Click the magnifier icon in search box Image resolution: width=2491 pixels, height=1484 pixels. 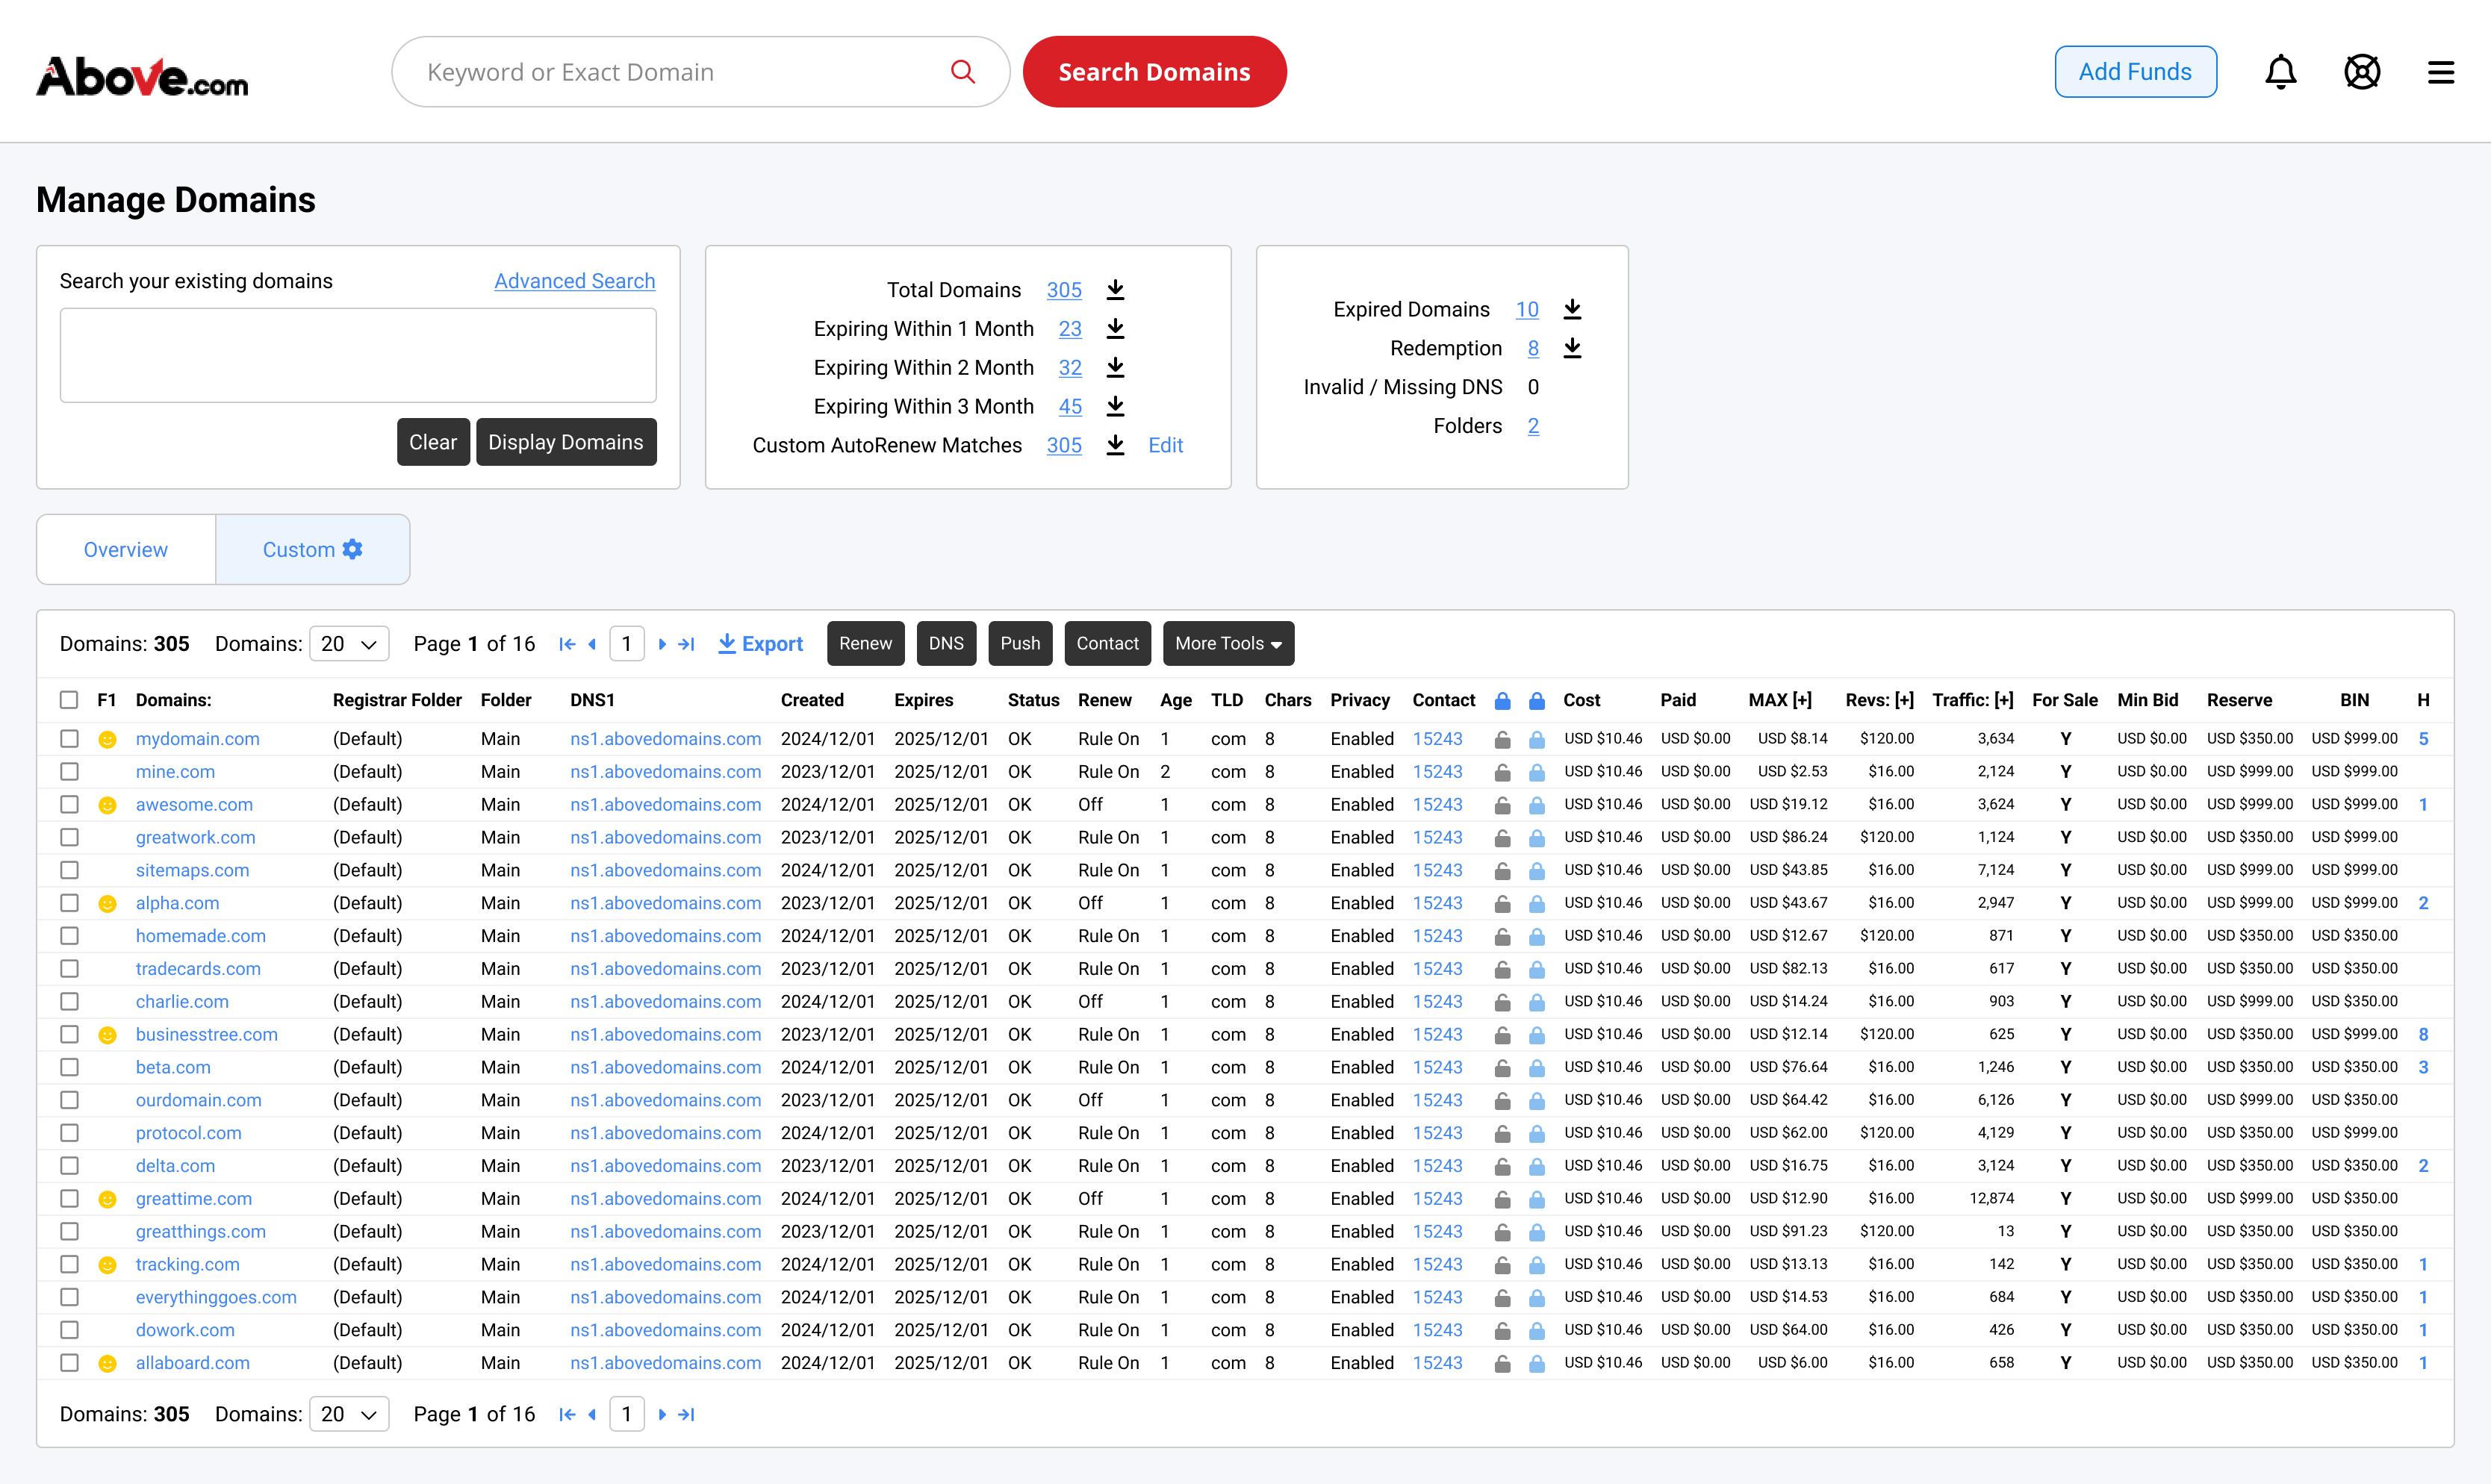pos(962,72)
